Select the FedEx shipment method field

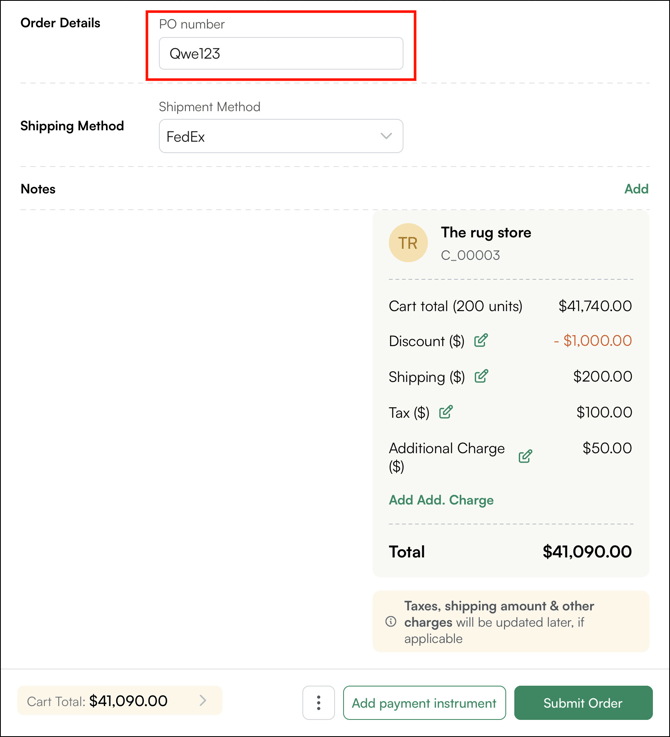click(270, 137)
